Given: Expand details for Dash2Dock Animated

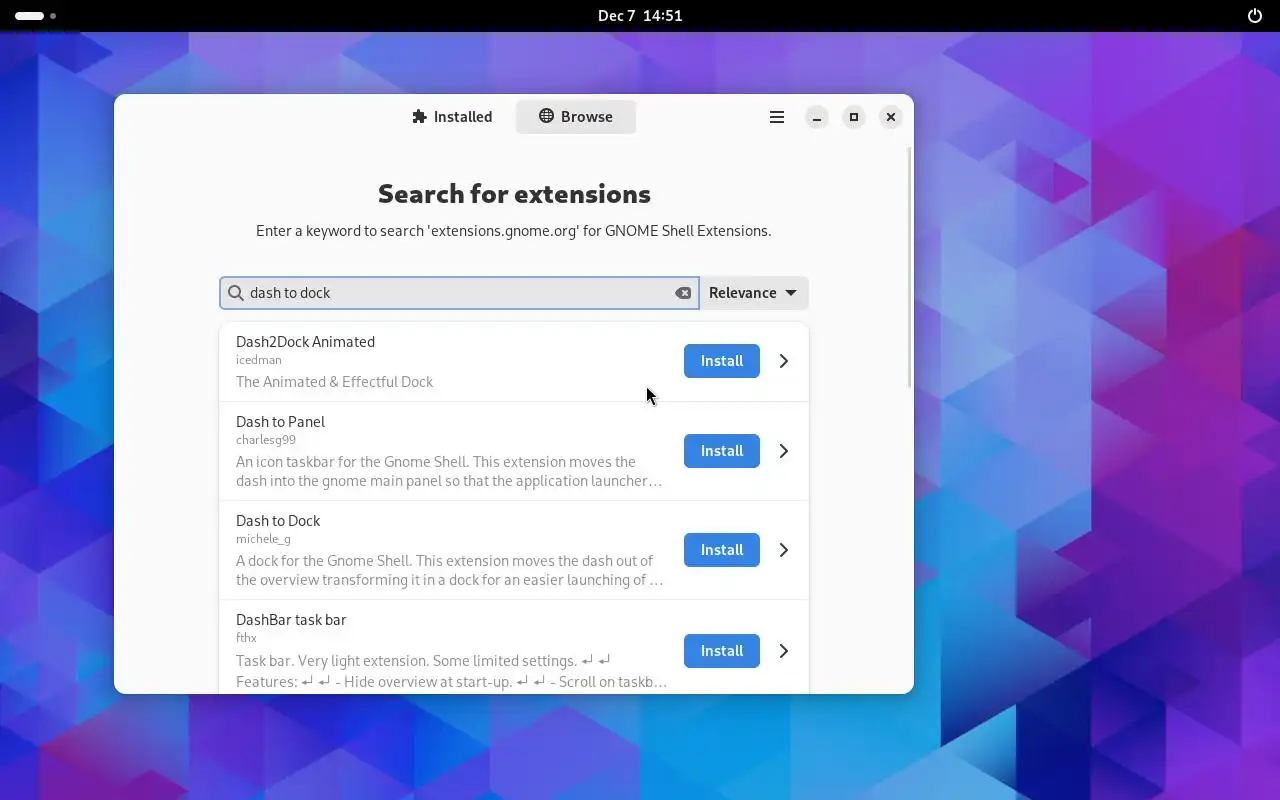Looking at the screenshot, I should tap(784, 361).
